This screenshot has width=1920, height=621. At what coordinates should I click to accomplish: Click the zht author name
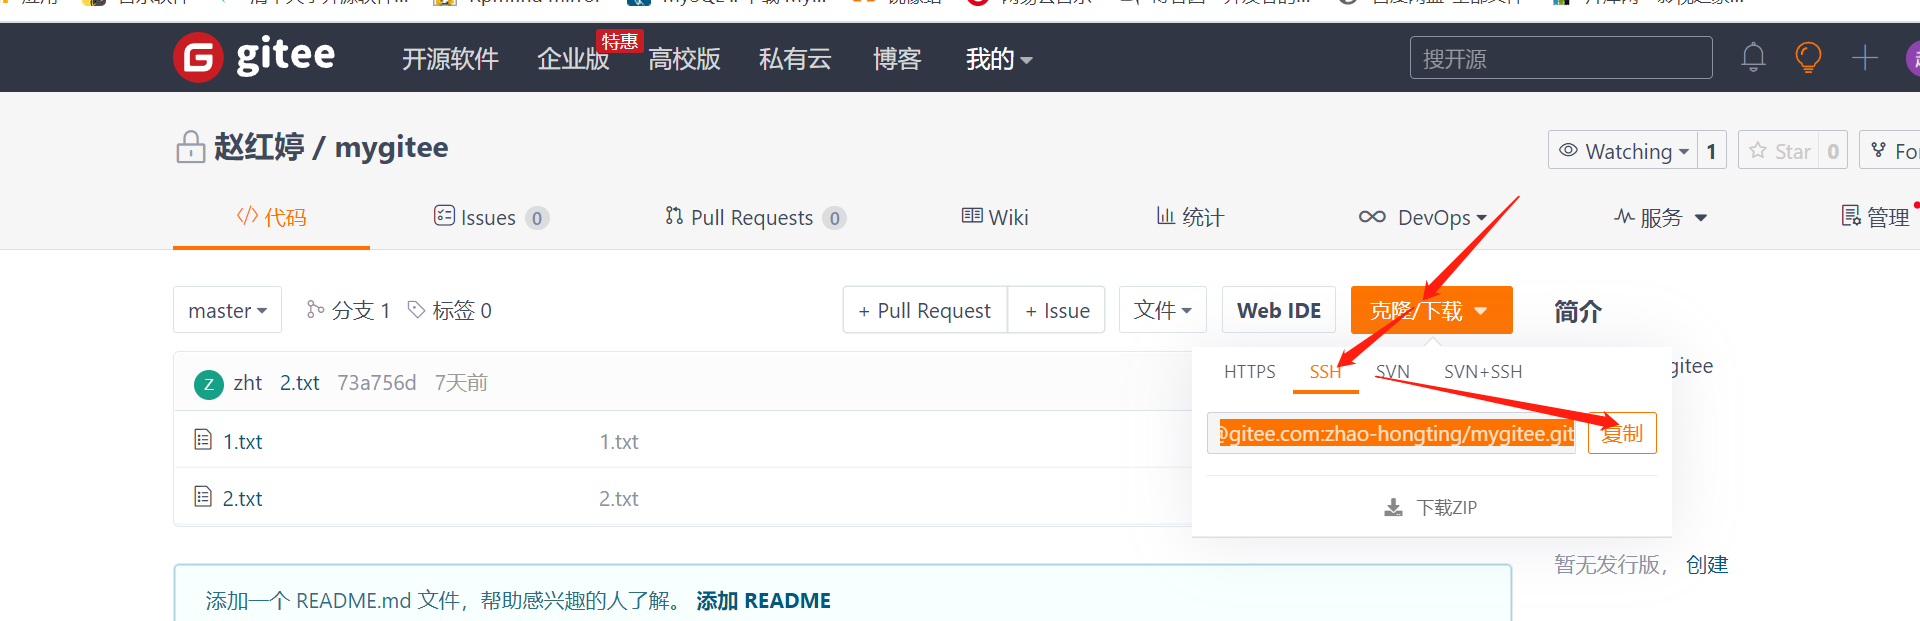(248, 383)
